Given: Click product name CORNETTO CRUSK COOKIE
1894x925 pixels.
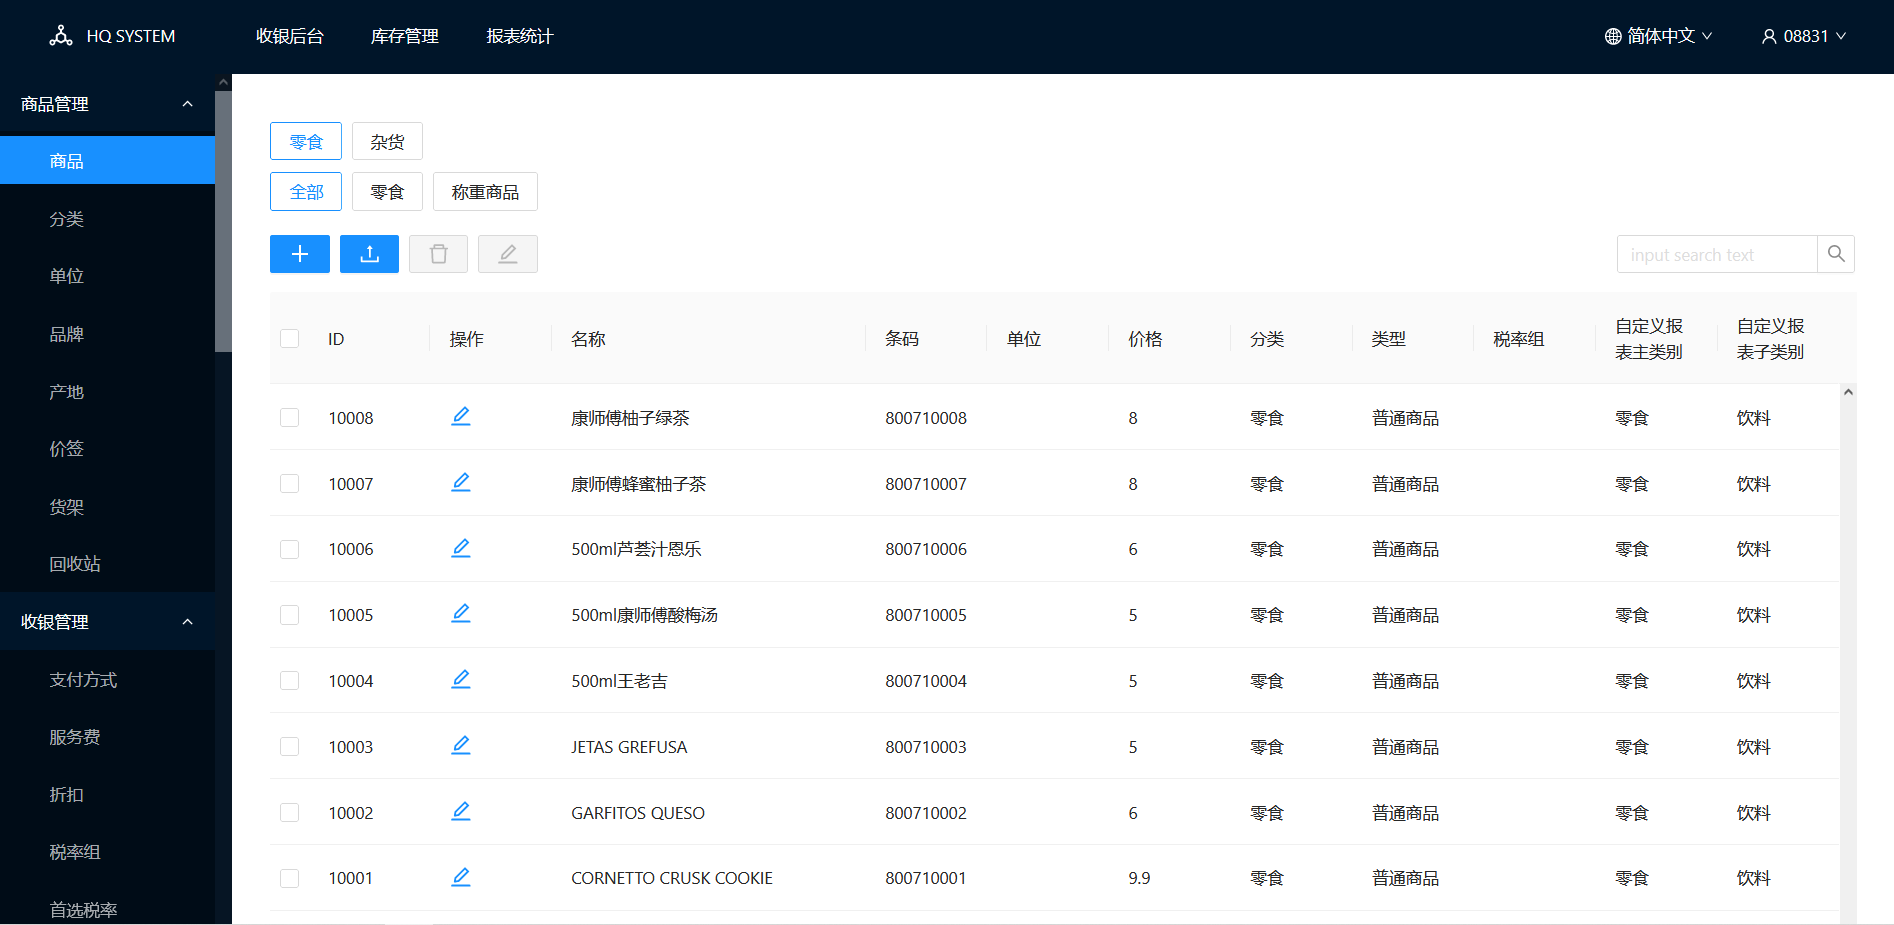Looking at the screenshot, I should [x=672, y=878].
